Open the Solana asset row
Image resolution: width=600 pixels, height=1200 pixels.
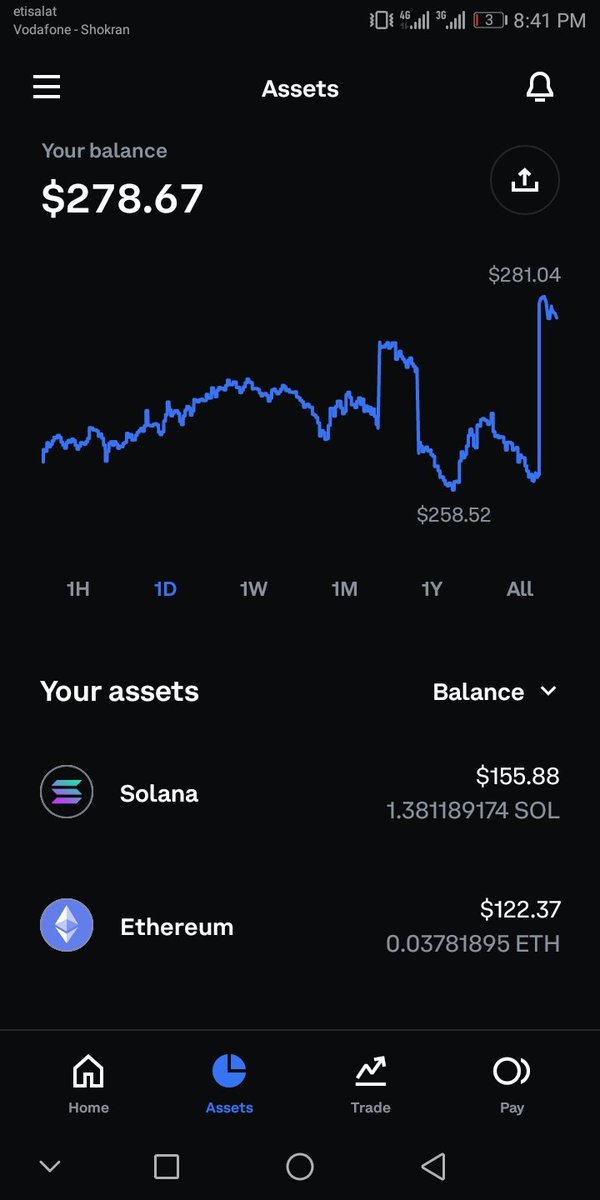point(300,793)
